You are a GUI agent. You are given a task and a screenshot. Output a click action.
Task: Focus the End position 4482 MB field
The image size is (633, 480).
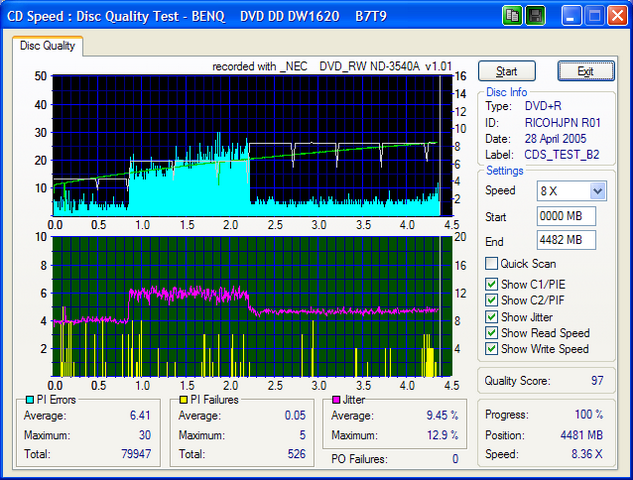566,240
